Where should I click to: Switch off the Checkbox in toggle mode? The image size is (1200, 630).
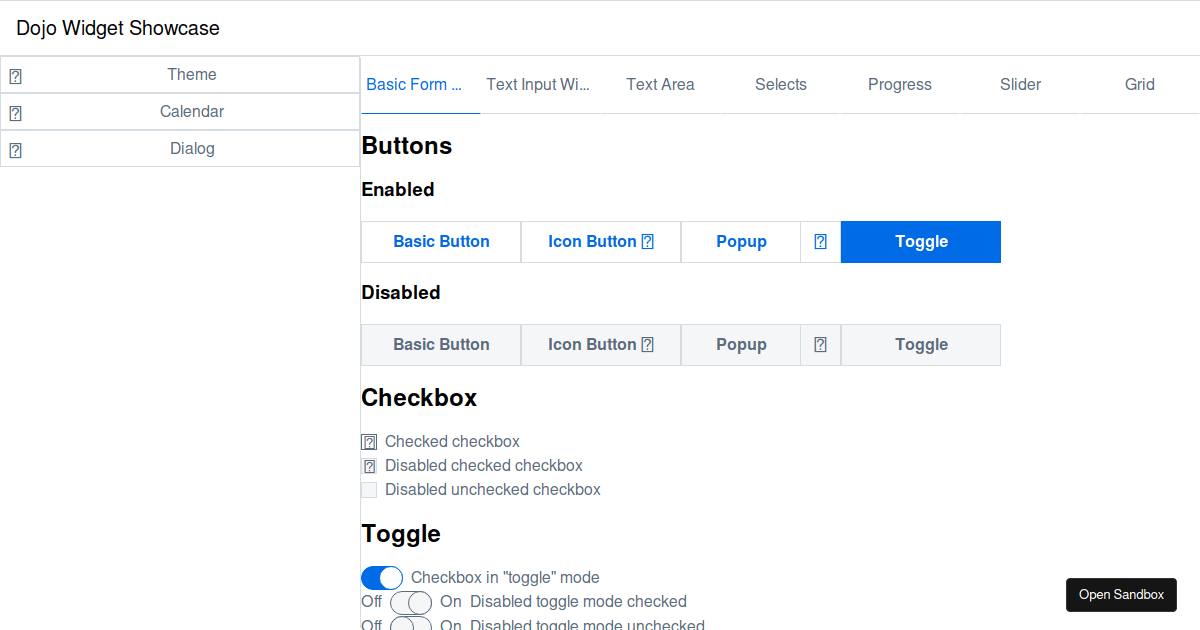pyautogui.click(x=382, y=578)
